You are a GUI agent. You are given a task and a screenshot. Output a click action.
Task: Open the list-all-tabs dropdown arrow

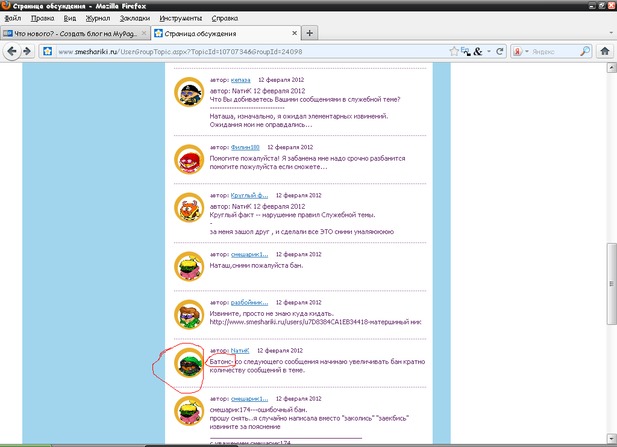pyautogui.click(x=611, y=33)
